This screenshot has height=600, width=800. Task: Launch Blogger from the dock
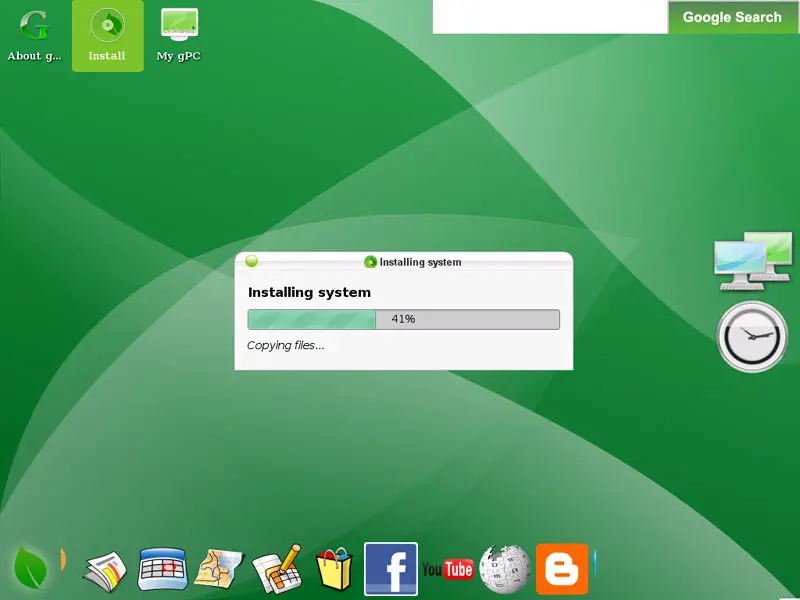pyautogui.click(x=562, y=569)
